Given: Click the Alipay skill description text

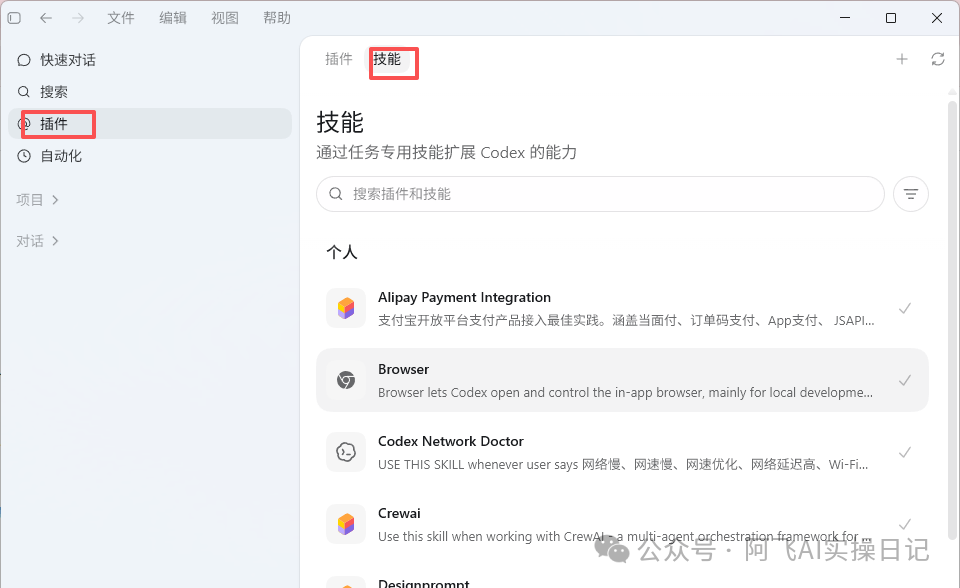Looking at the screenshot, I should tap(626, 320).
